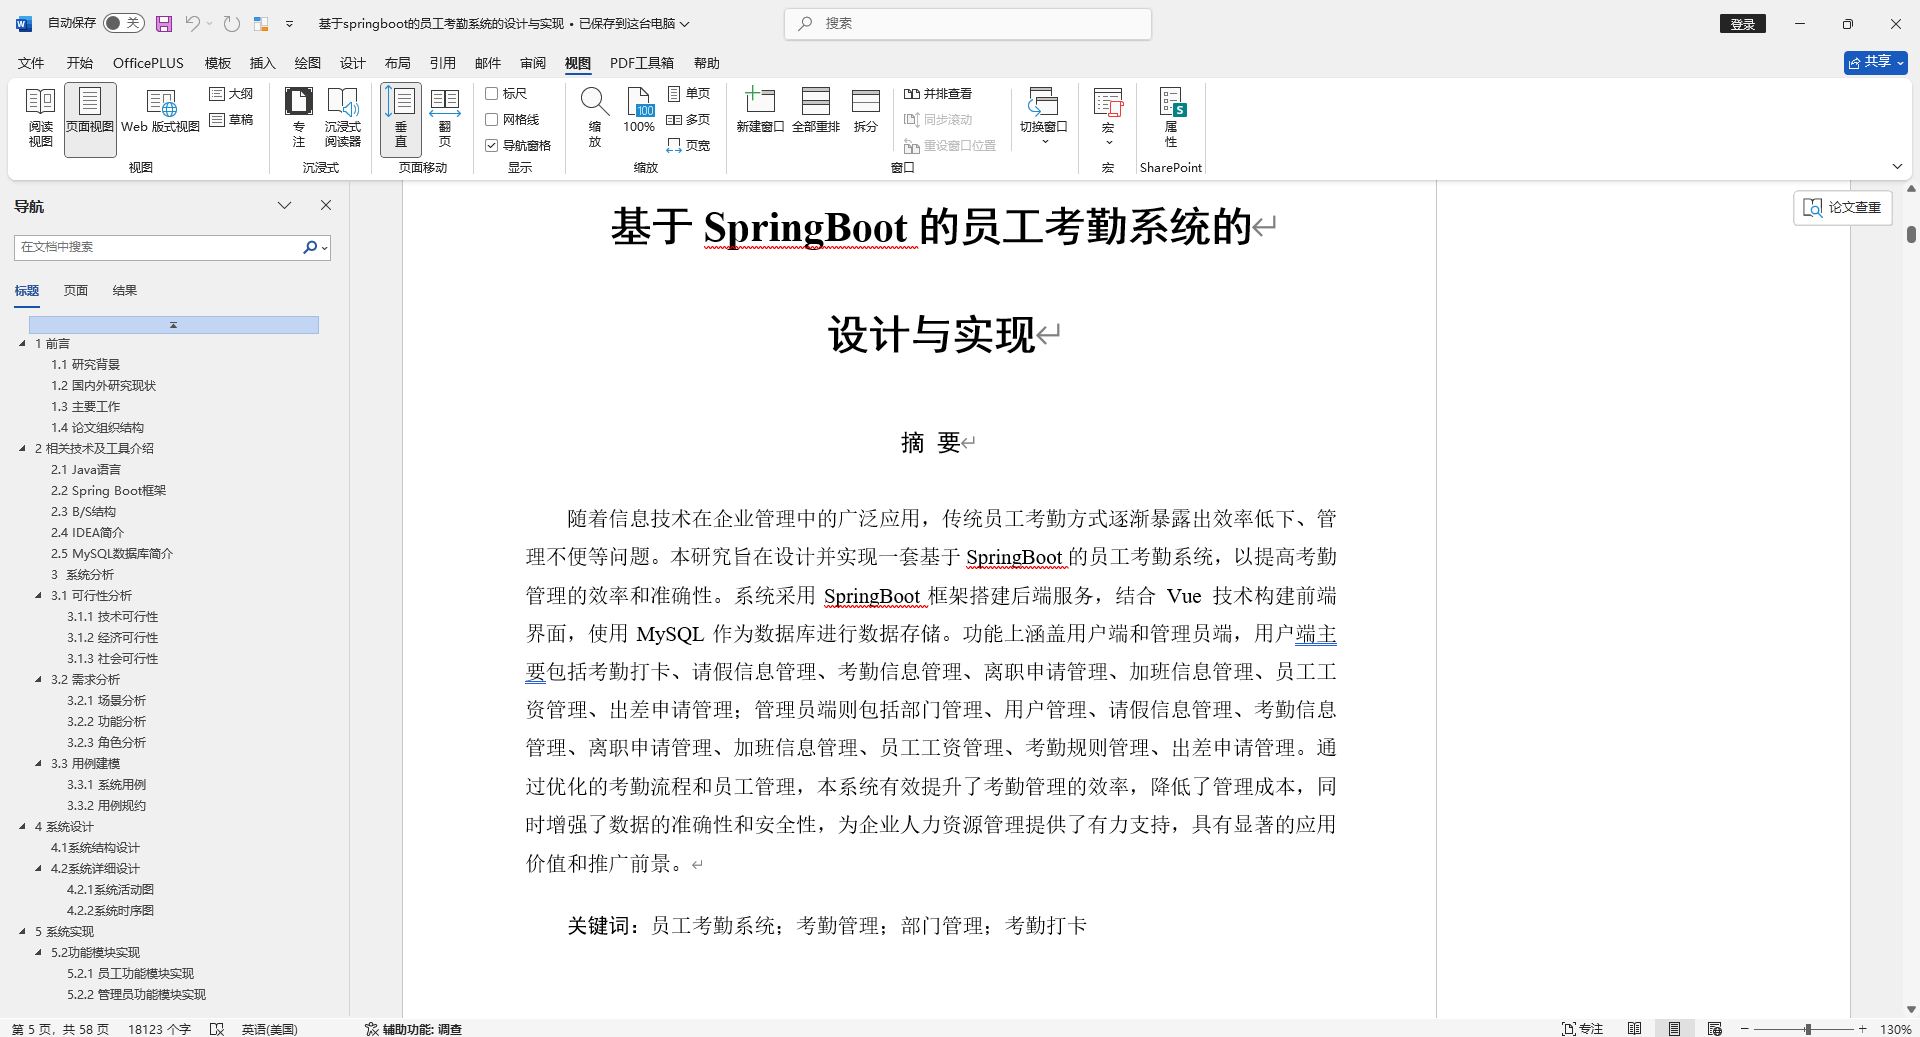
Task: Activate Focus mode (专注) in ribbon
Action: (x=298, y=119)
